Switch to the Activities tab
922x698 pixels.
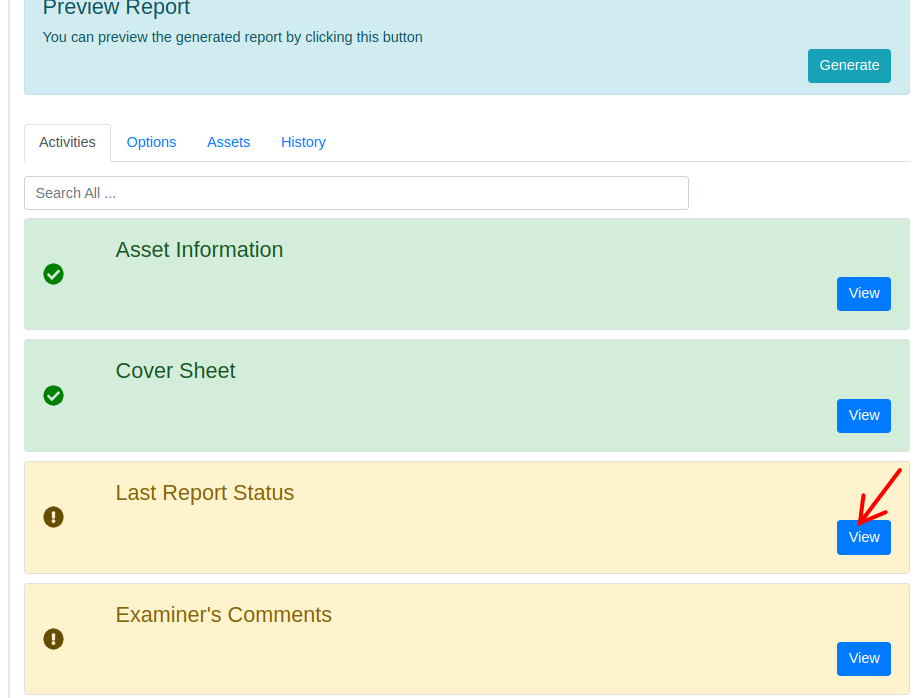click(67, 142)
